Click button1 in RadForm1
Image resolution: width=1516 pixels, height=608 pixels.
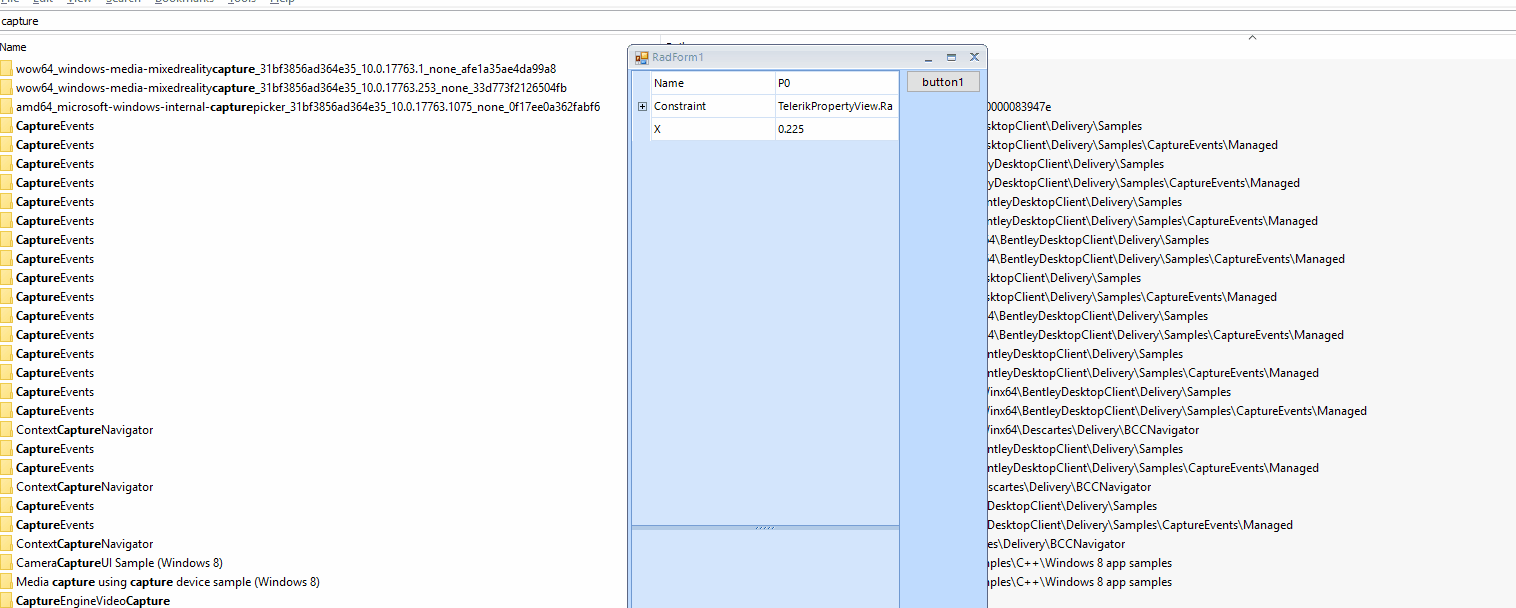[943, 82]
